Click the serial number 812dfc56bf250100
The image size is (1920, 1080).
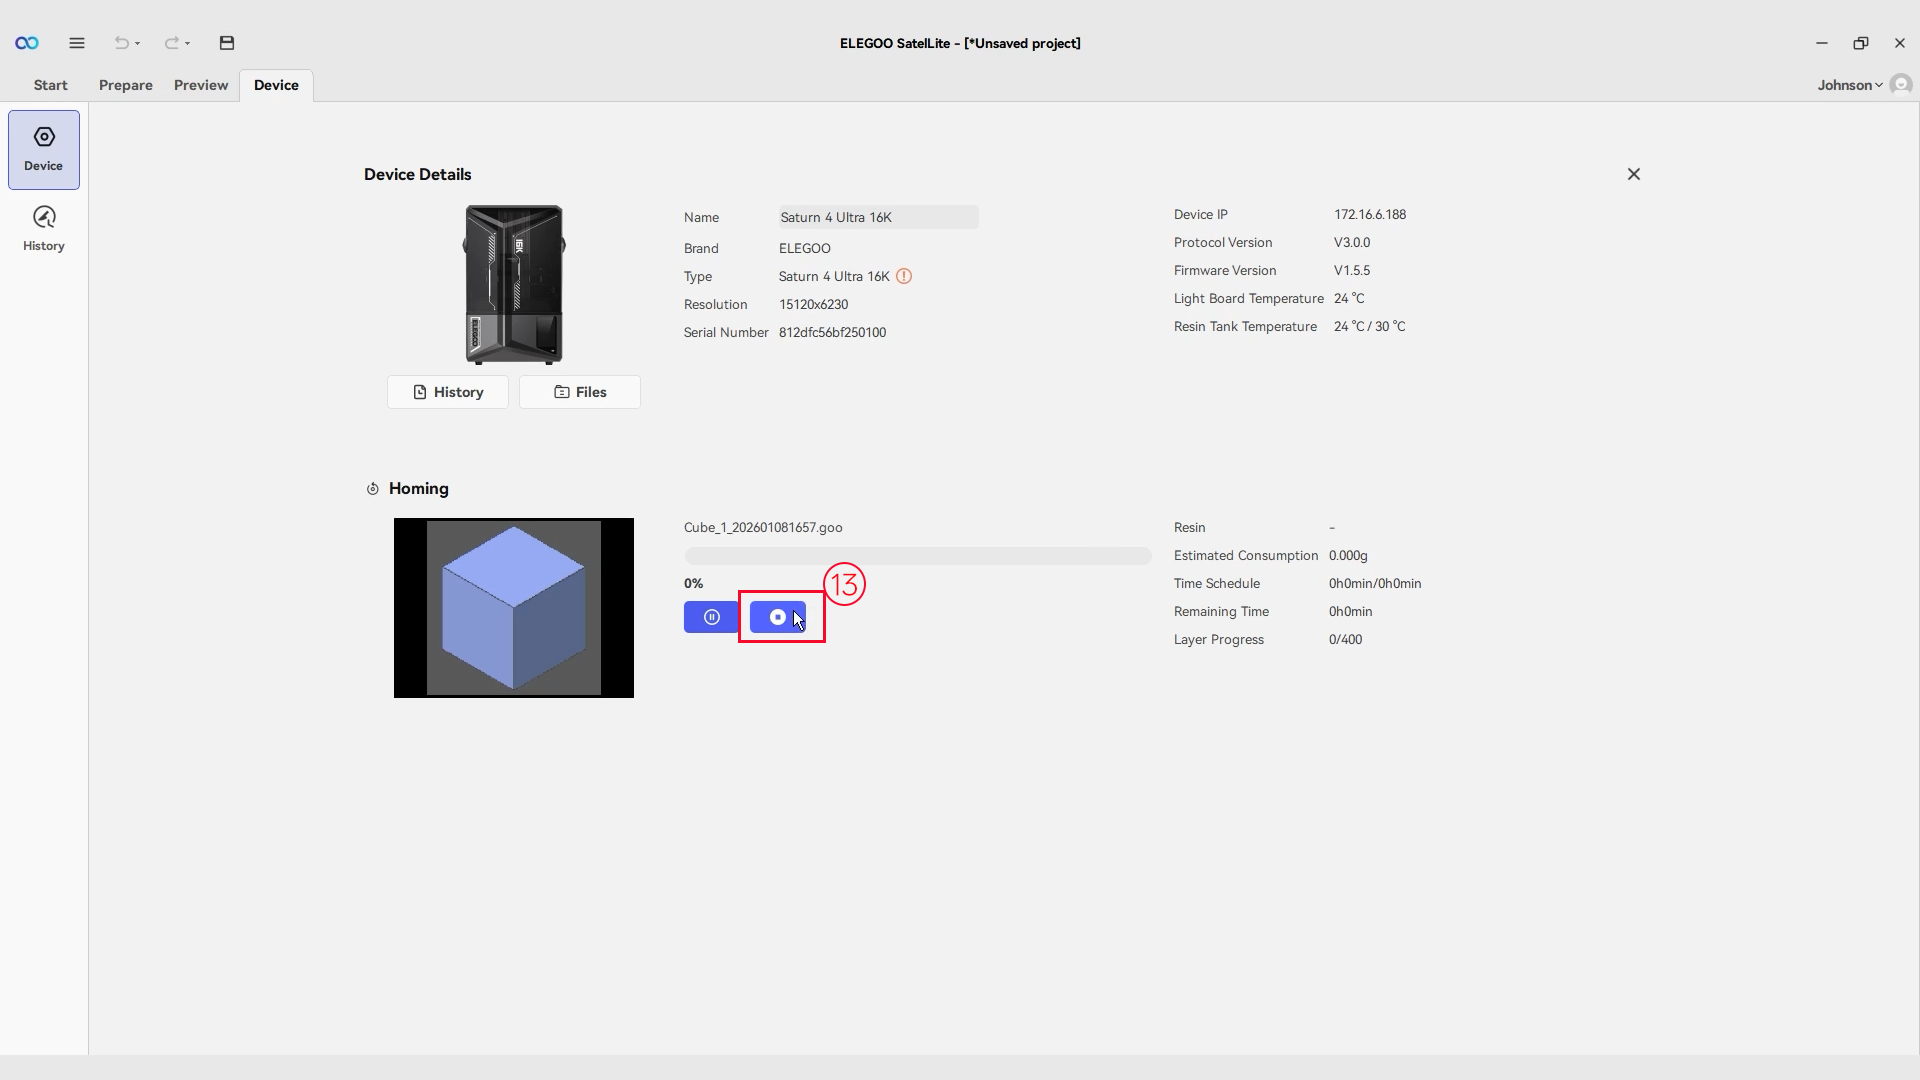(x=832, y=332)
